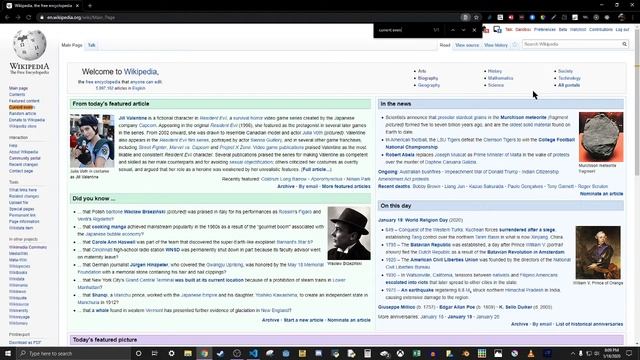Click the browser forward arrow
Image resolution: width=640 pixels, height=360 pixels.
[18, 18]
